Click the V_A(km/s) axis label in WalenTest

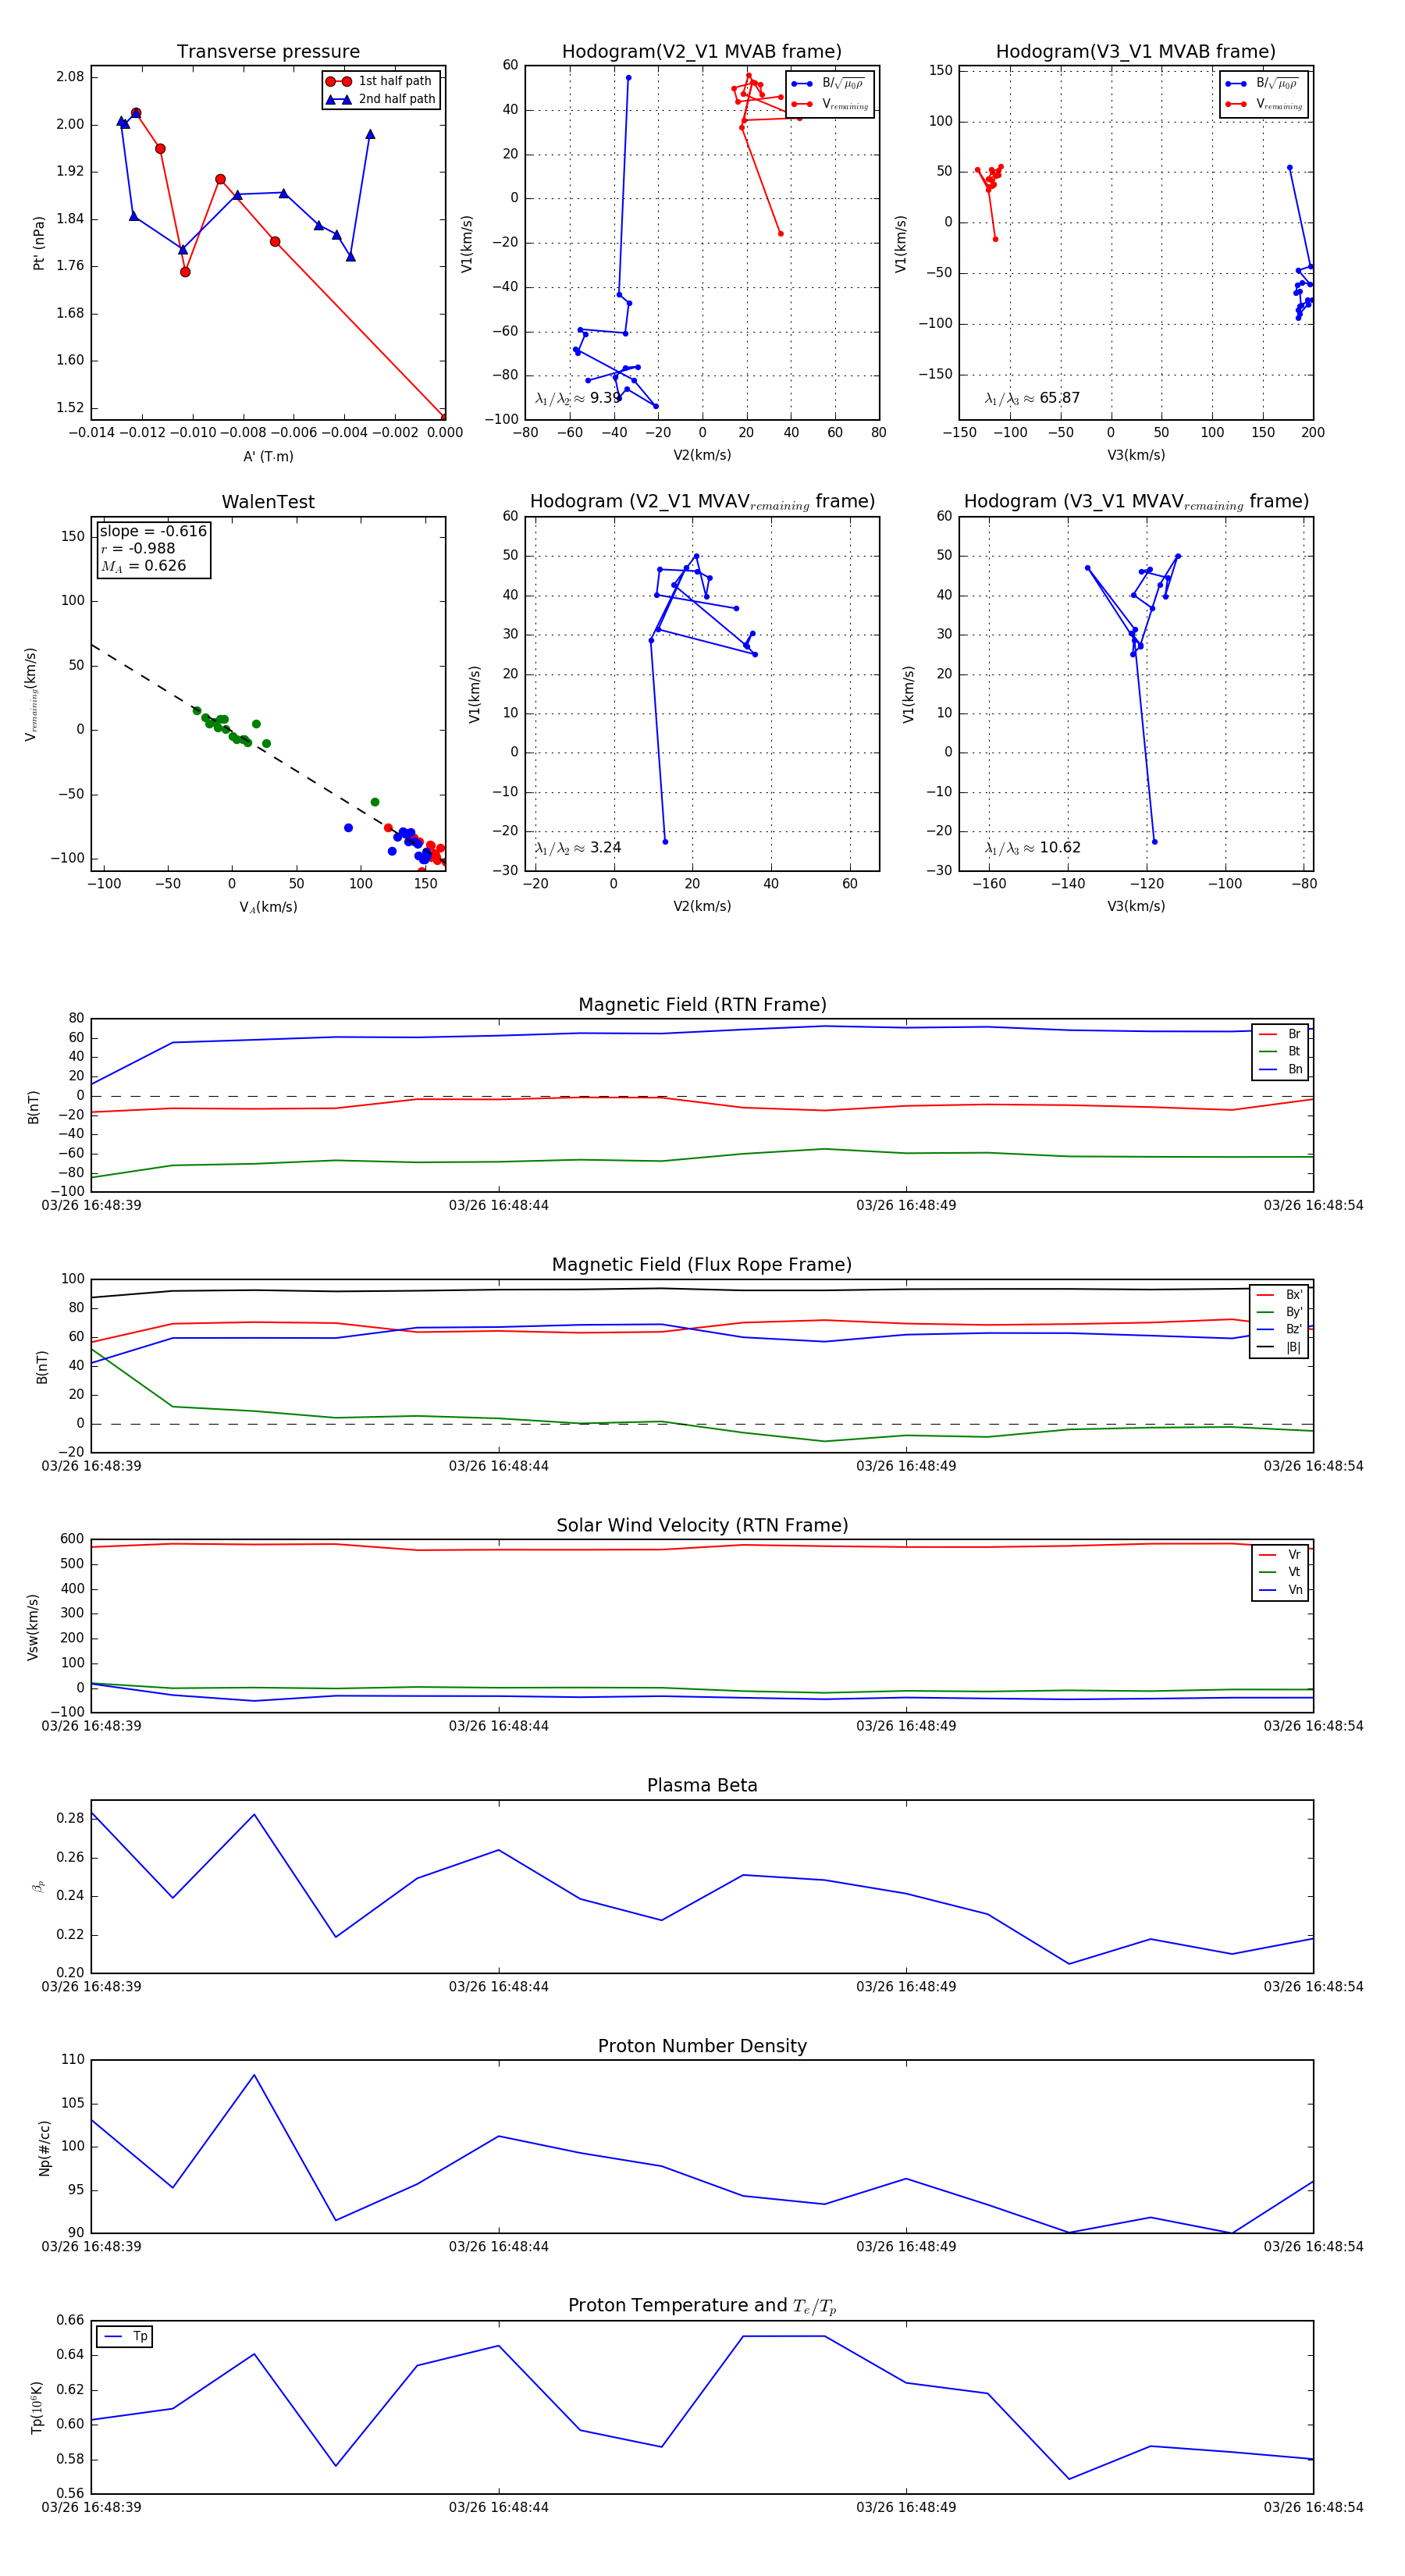(268, 907)
